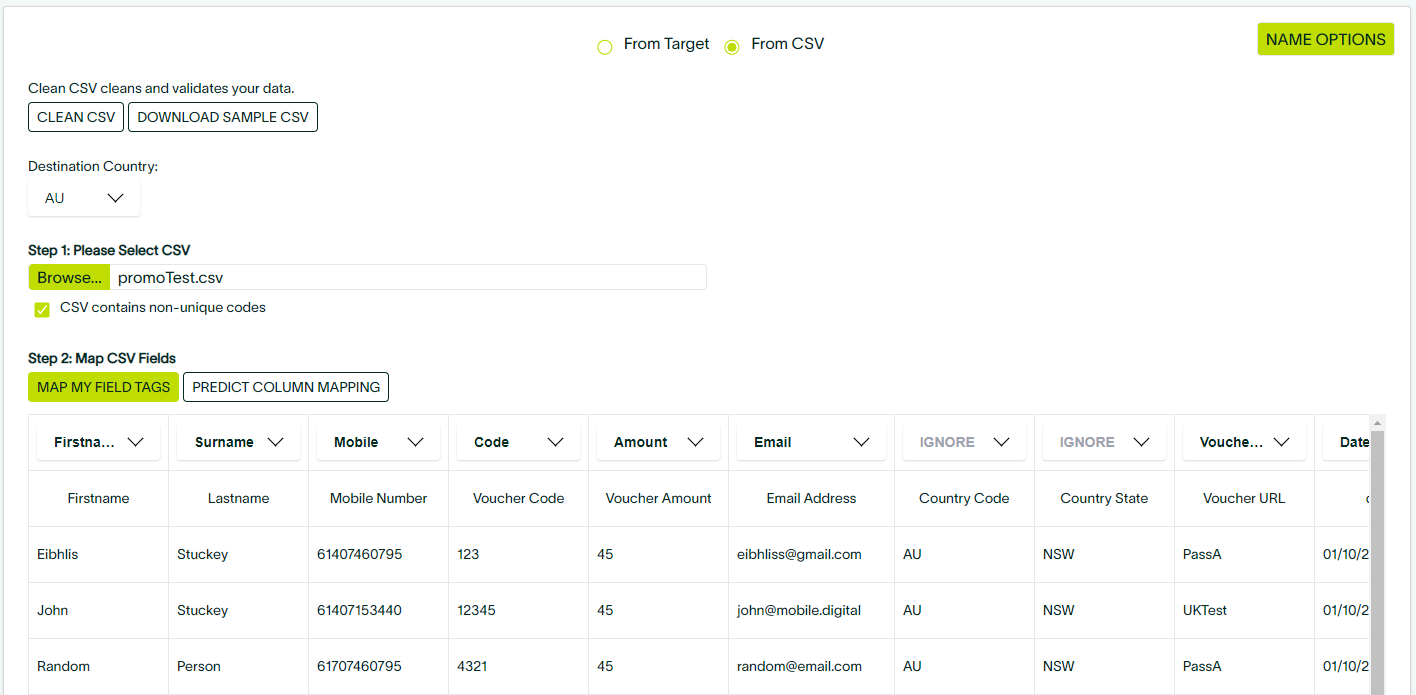Expand the Voucher URL column mapping dropdown
The width and height of the screenshot is (1416, 695).
point(1244,442)
